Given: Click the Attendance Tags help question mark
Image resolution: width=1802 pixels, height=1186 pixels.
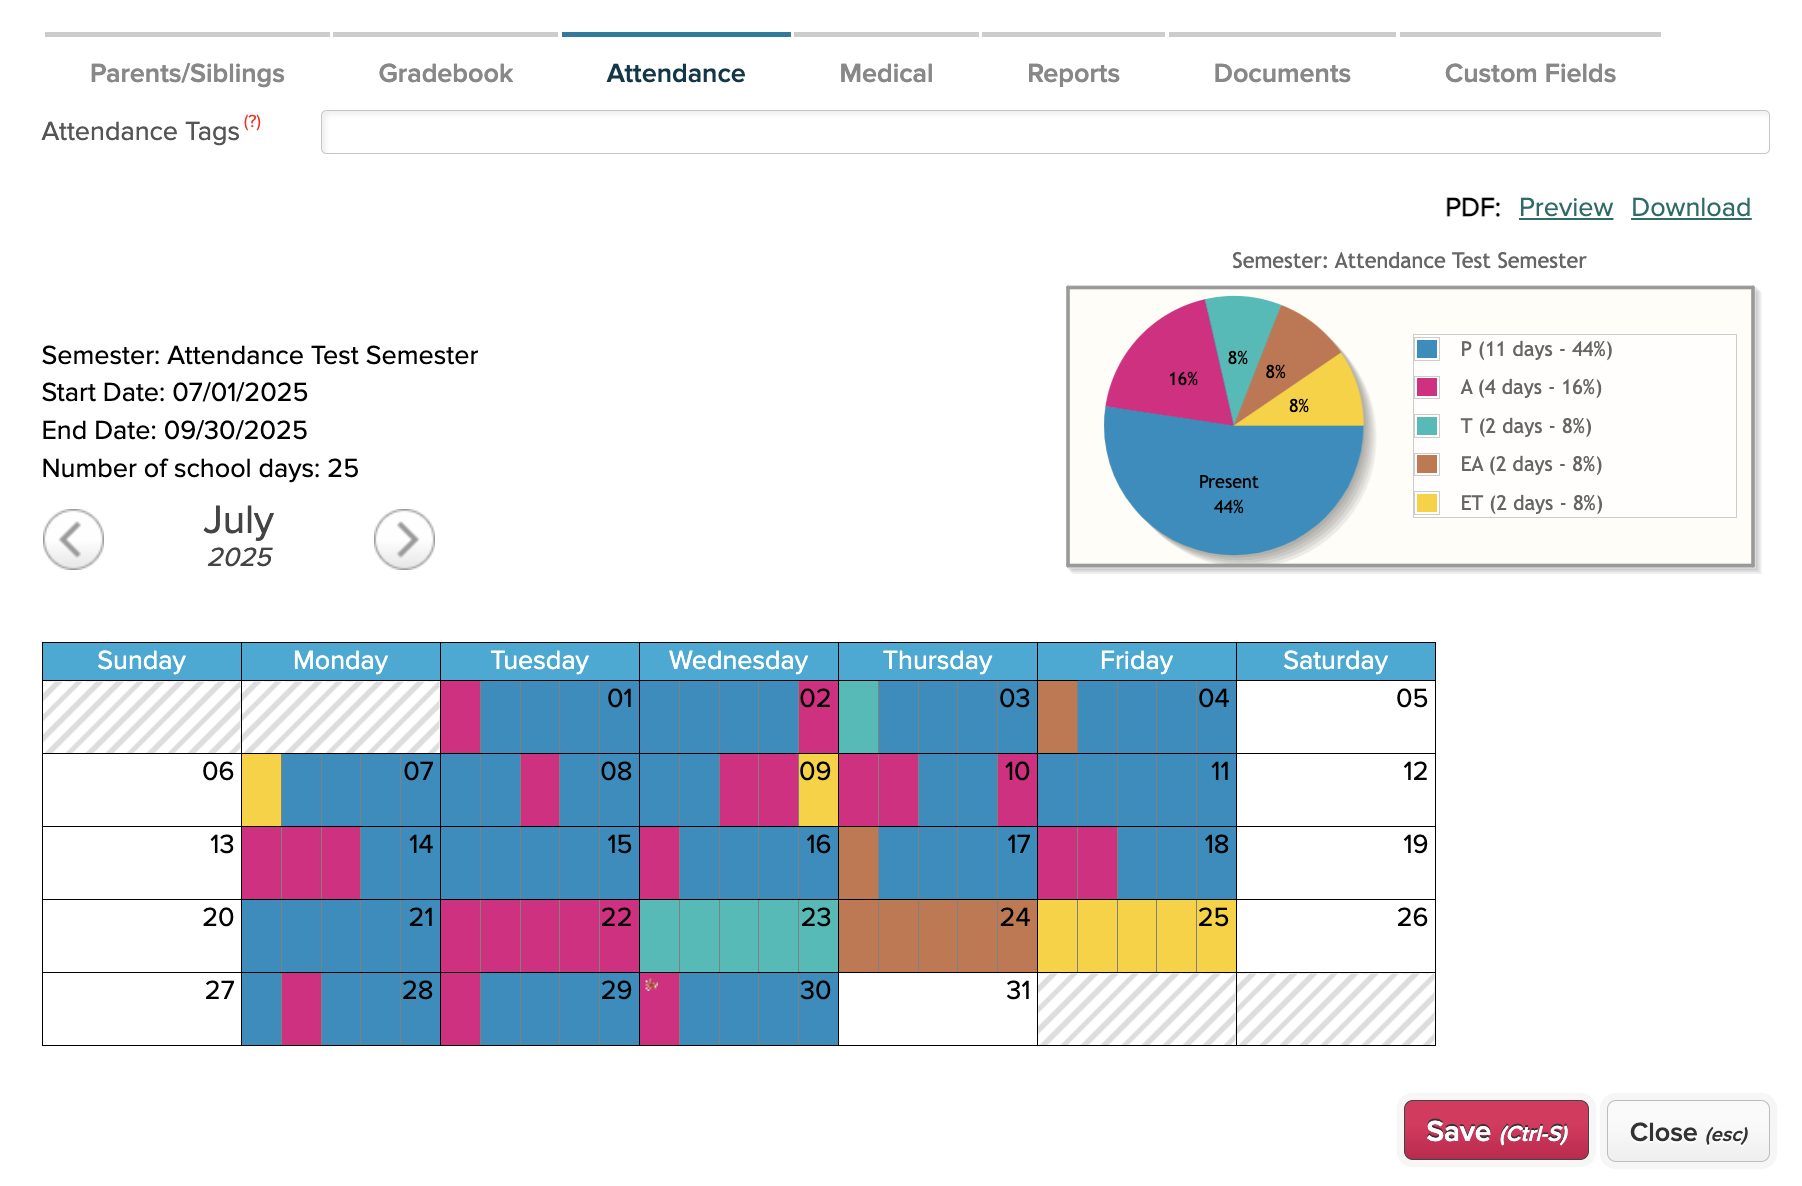Looking at the screenshot, I should coord(252,122).
